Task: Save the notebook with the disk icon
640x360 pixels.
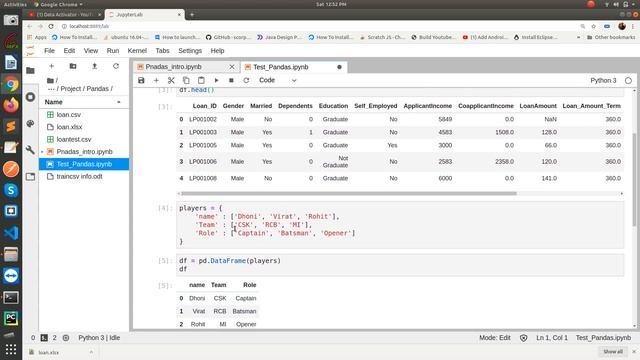Action: [x=141, y=80]
